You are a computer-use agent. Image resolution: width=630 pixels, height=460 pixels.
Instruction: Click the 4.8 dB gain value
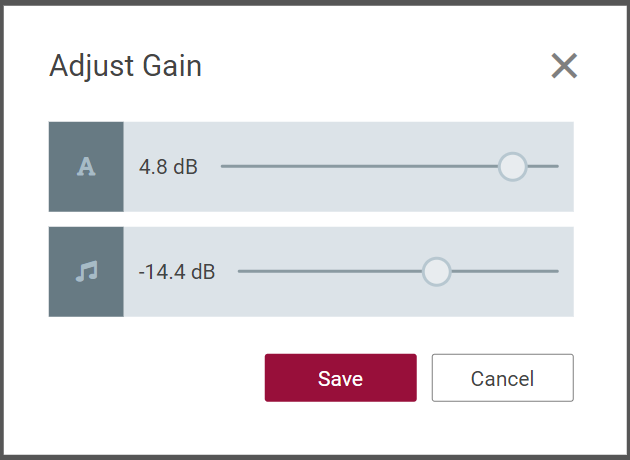tap(168, 167)
